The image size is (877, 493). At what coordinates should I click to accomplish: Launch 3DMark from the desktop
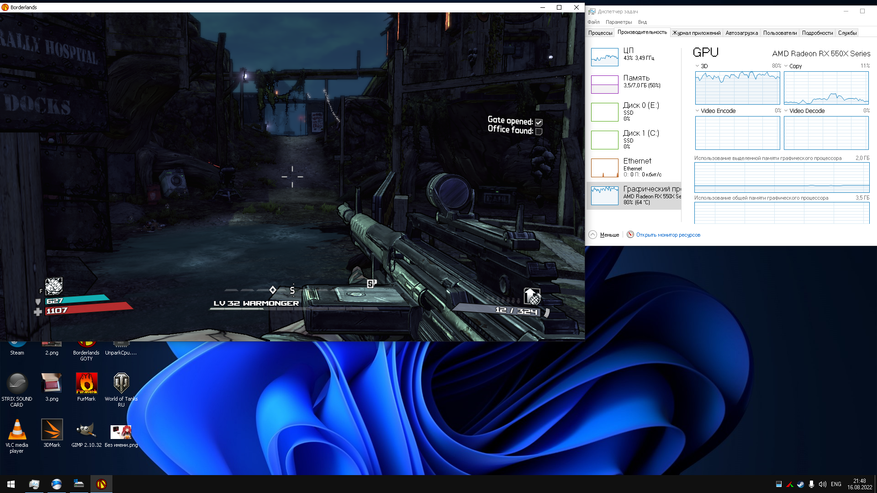[51, 433]
